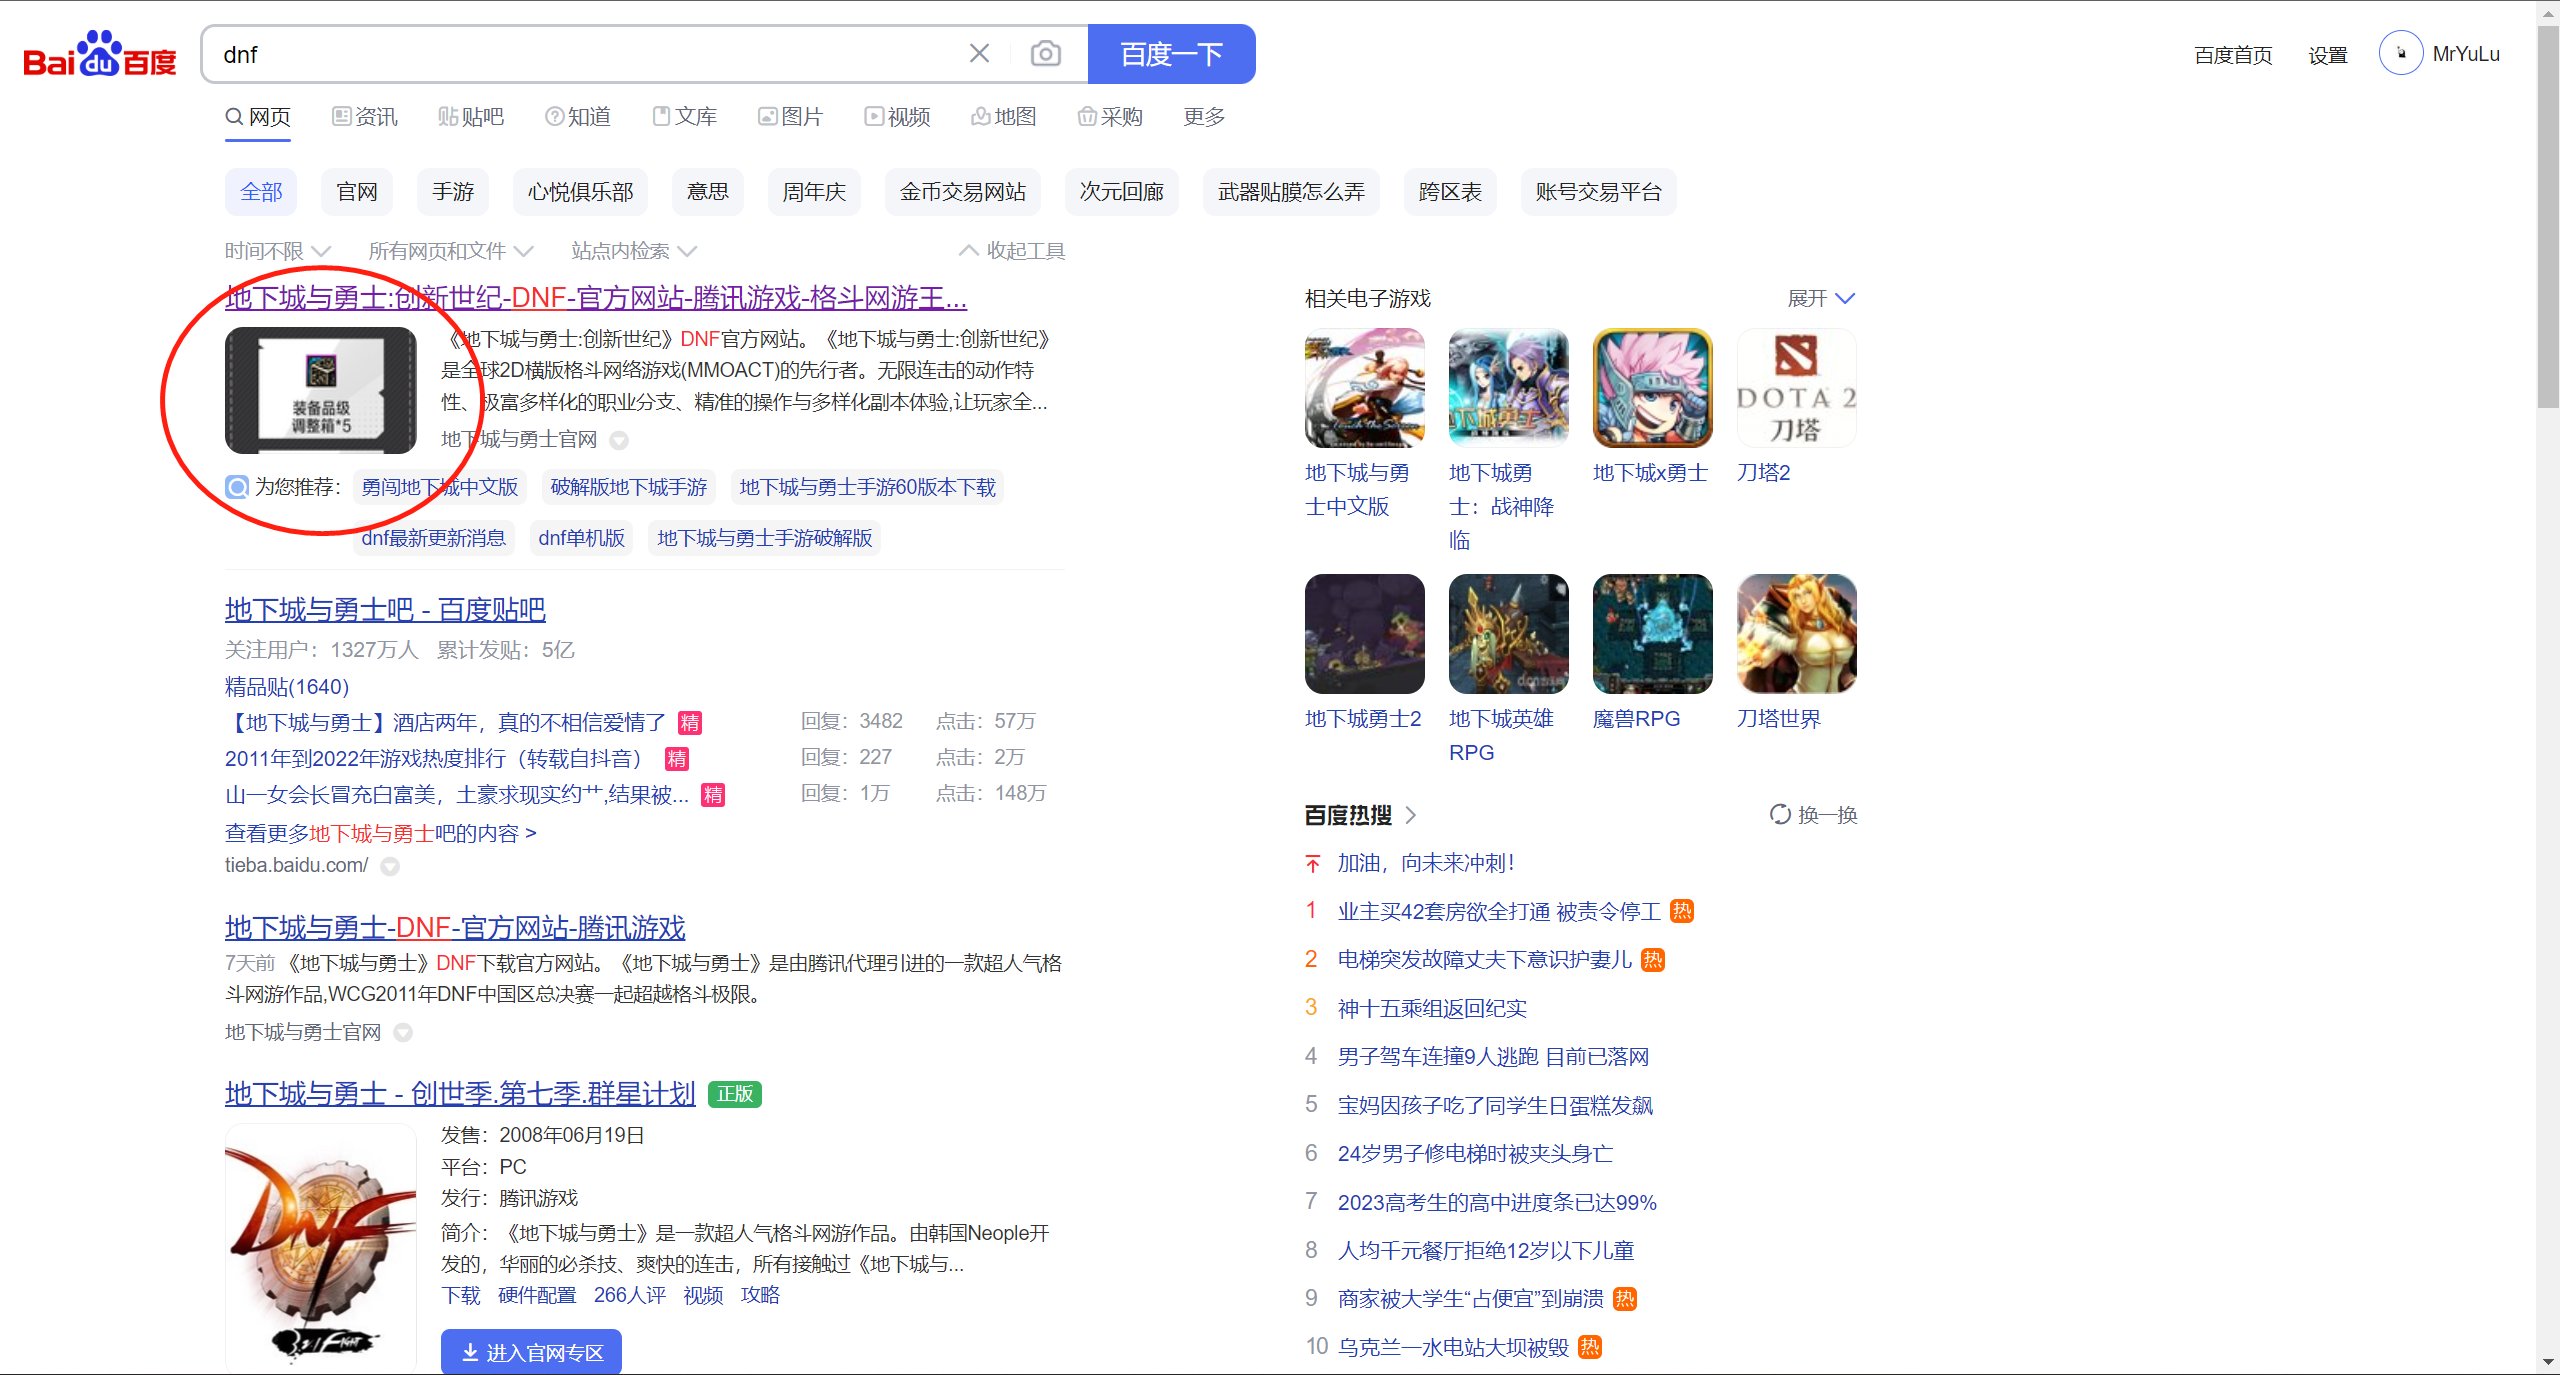Switch to the 采购 tab

coord(1110,117)
